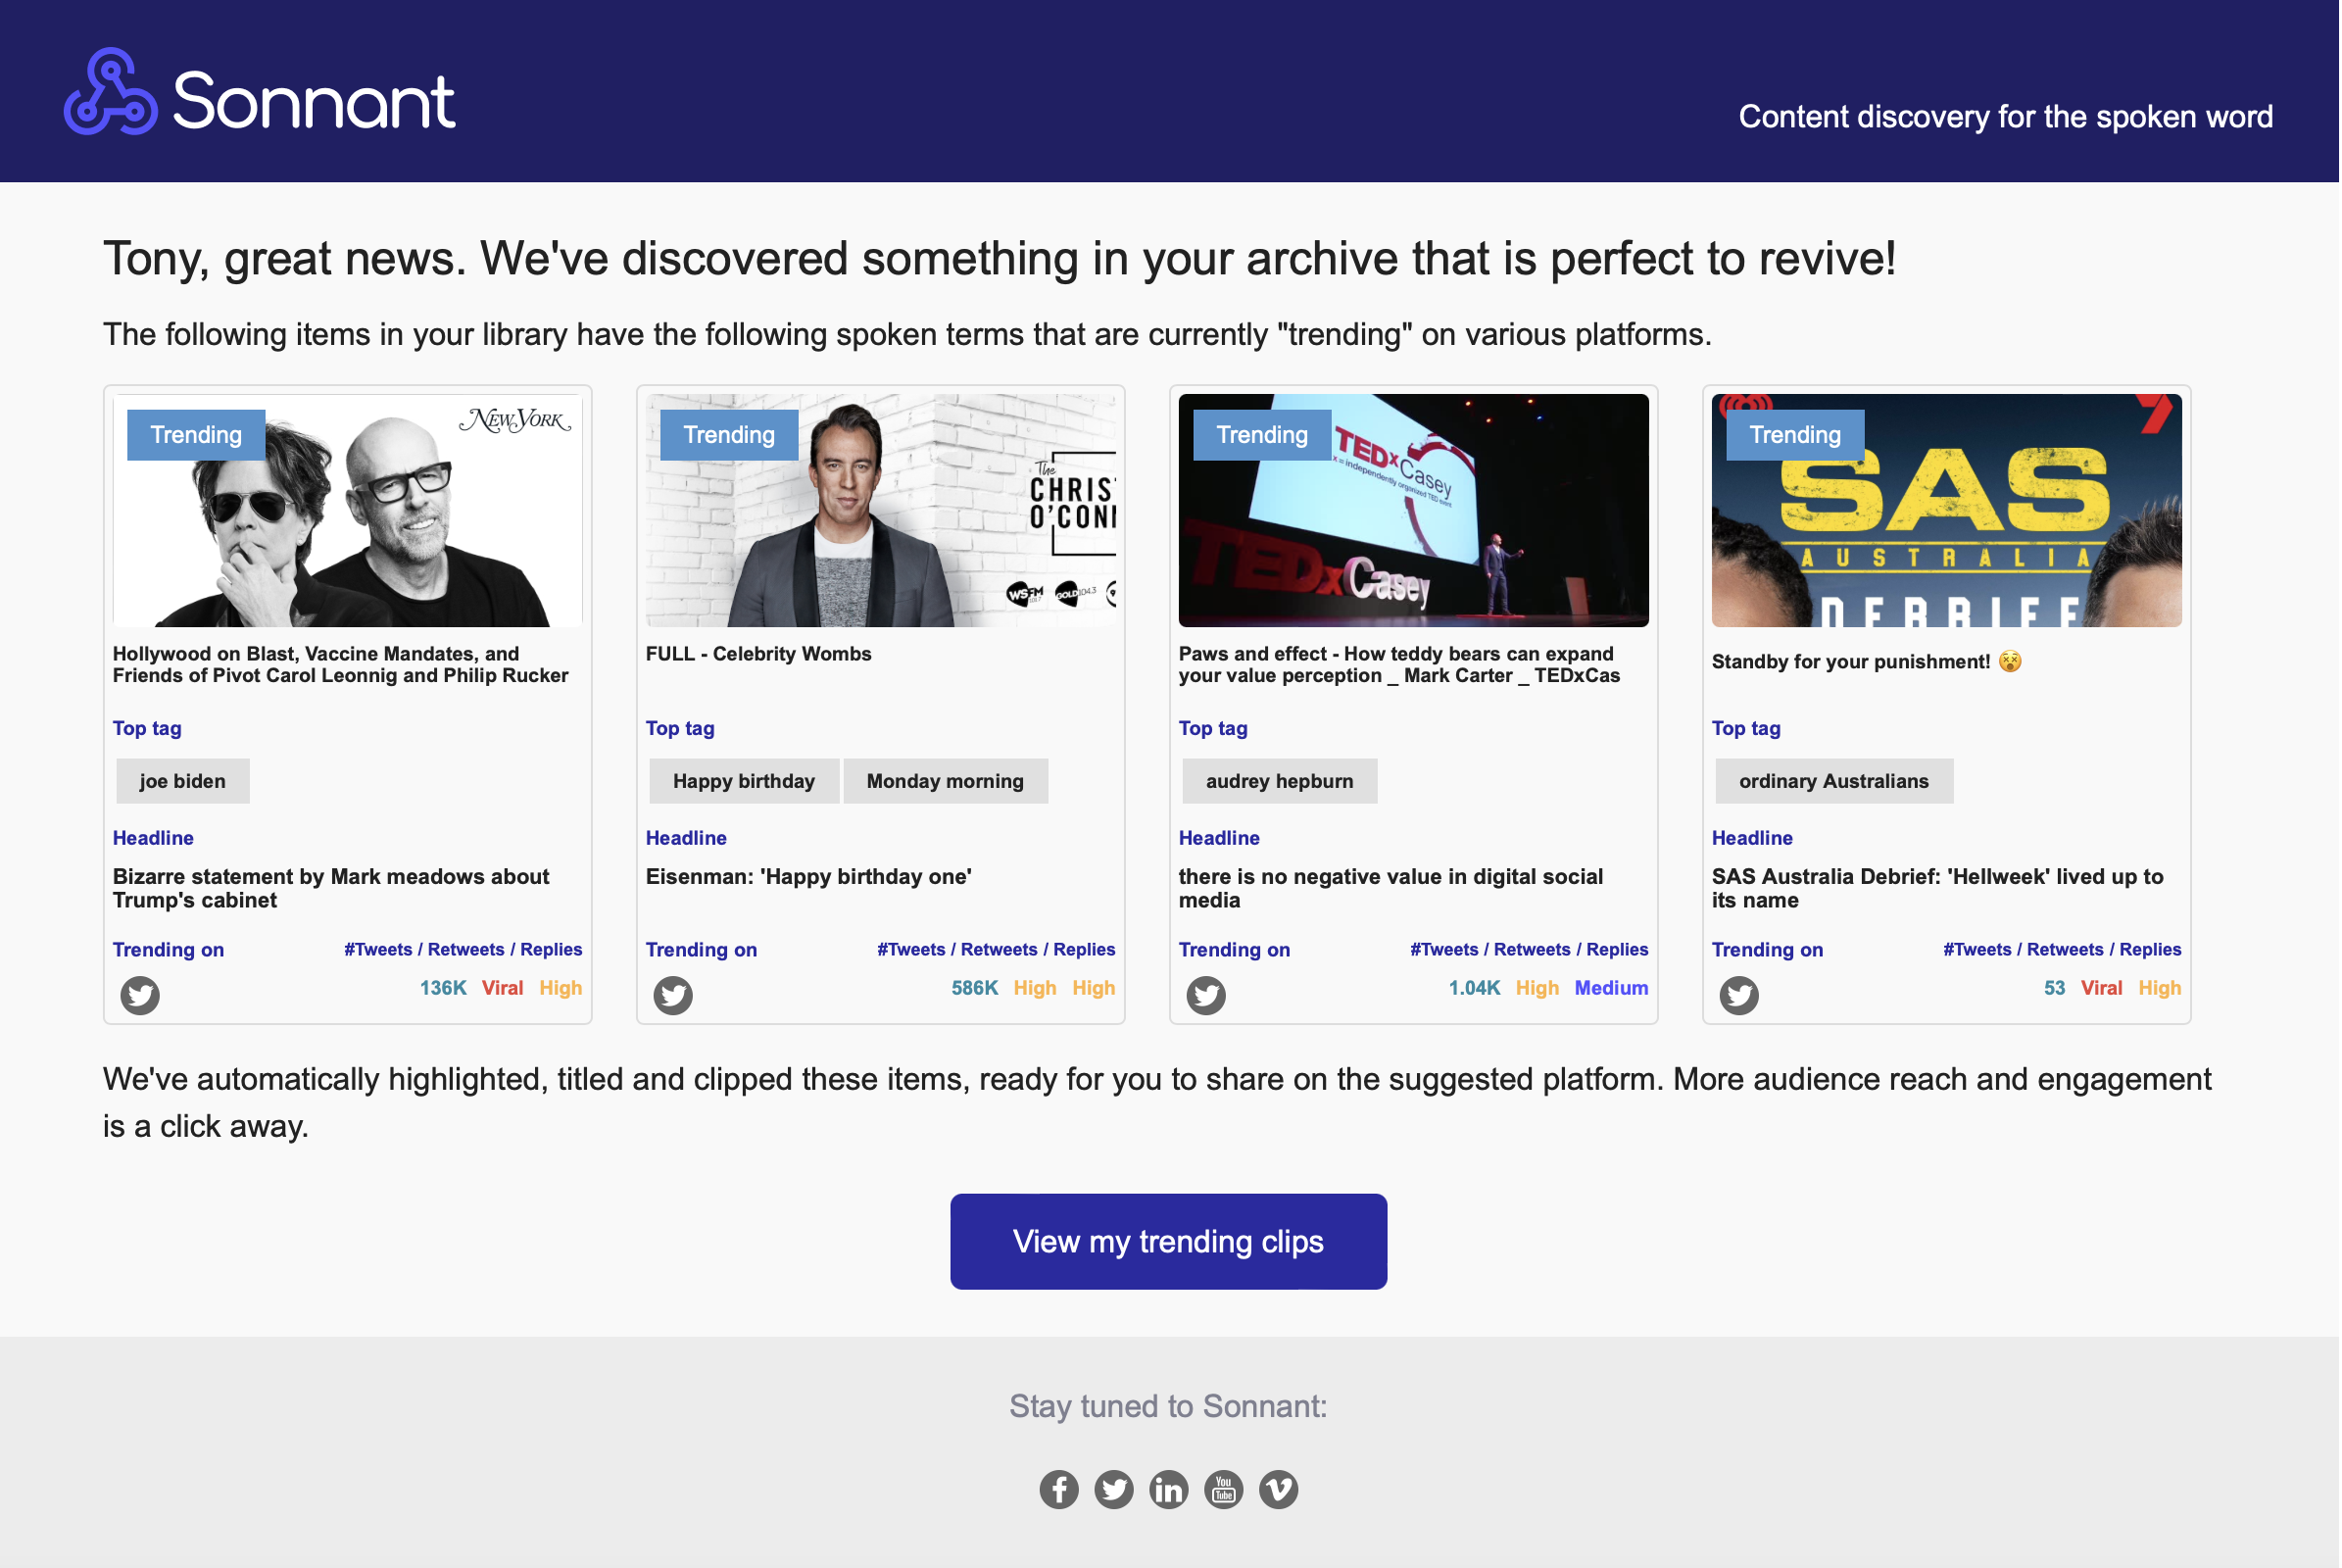The width and height of the screenshot is (2342, 1568).
Task: Open Twitter icon on Hollywood on Blast card
Action: 140,996
